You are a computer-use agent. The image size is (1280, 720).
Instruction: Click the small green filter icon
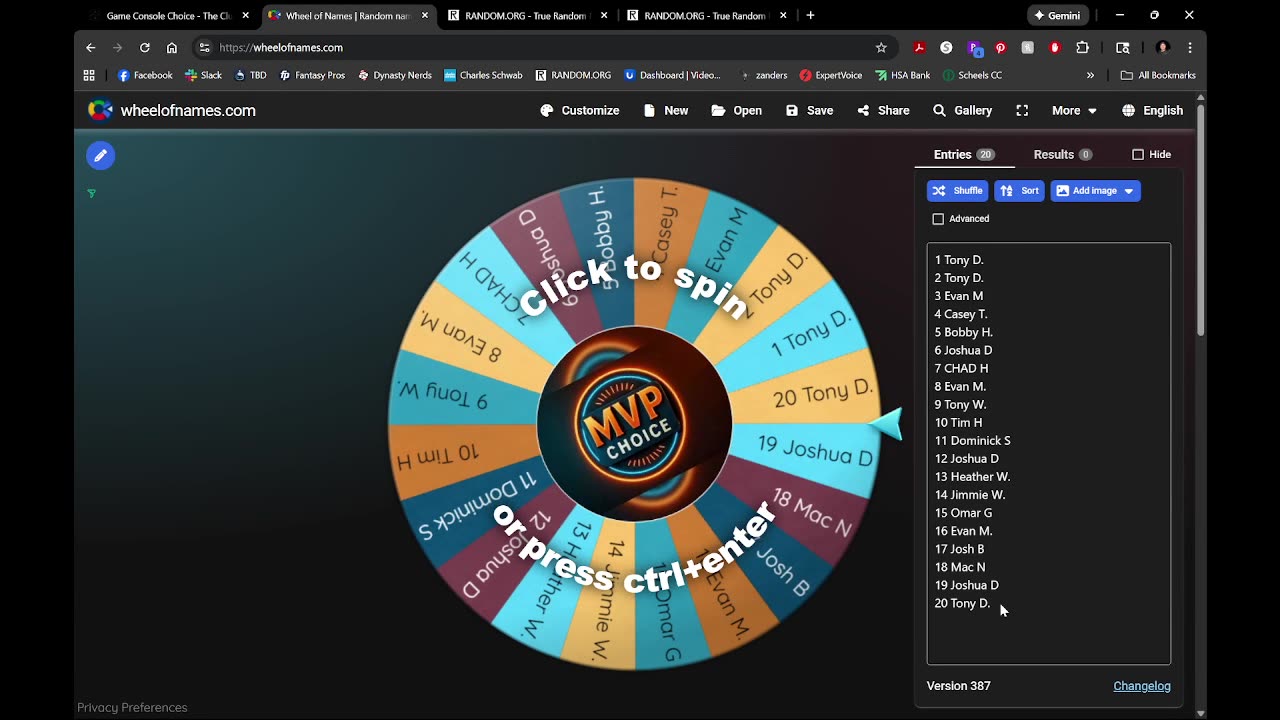pyautogui.click(x=91, y=193)
